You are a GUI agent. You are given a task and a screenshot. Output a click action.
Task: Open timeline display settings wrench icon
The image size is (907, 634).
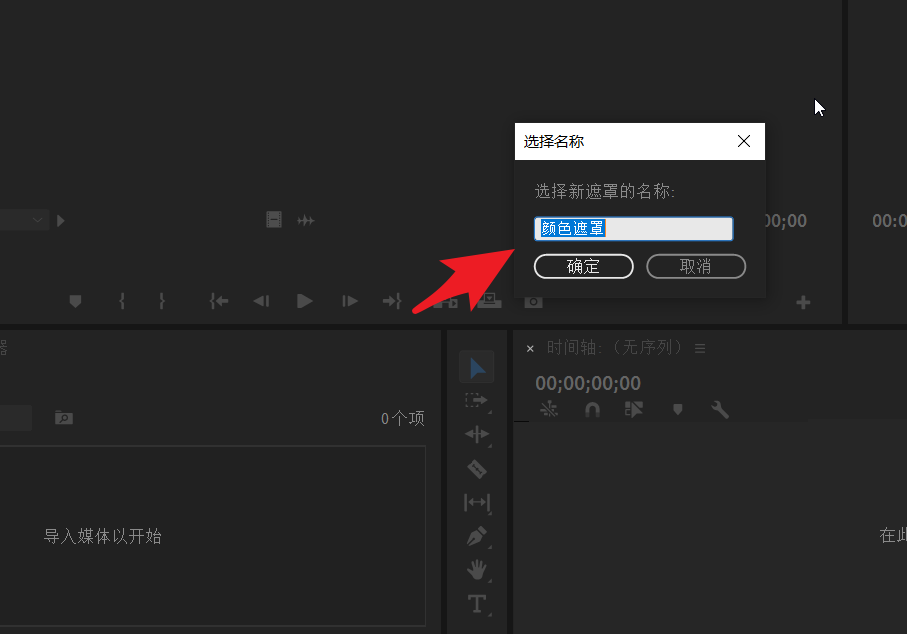(x=720, y=410)
